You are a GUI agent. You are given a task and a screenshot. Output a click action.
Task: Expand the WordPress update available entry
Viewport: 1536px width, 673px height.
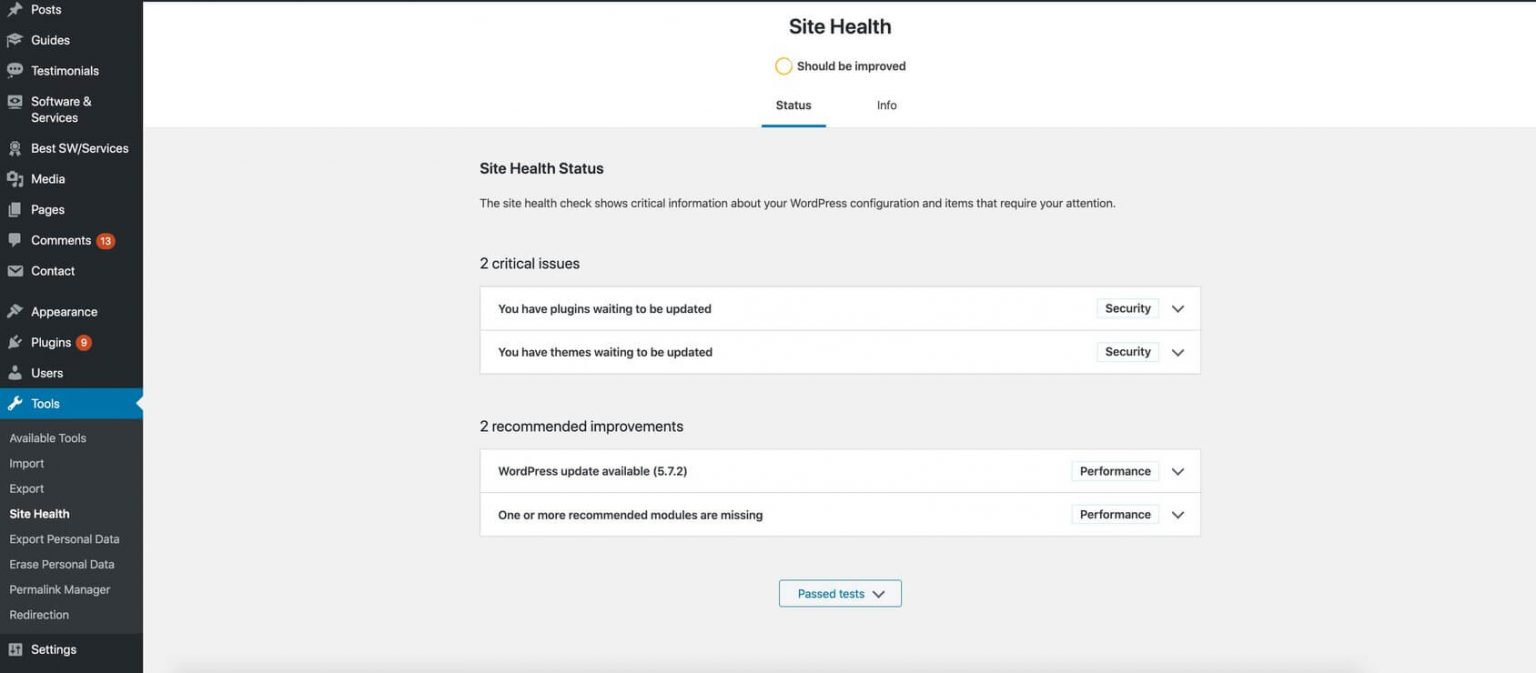[1177, 471]
